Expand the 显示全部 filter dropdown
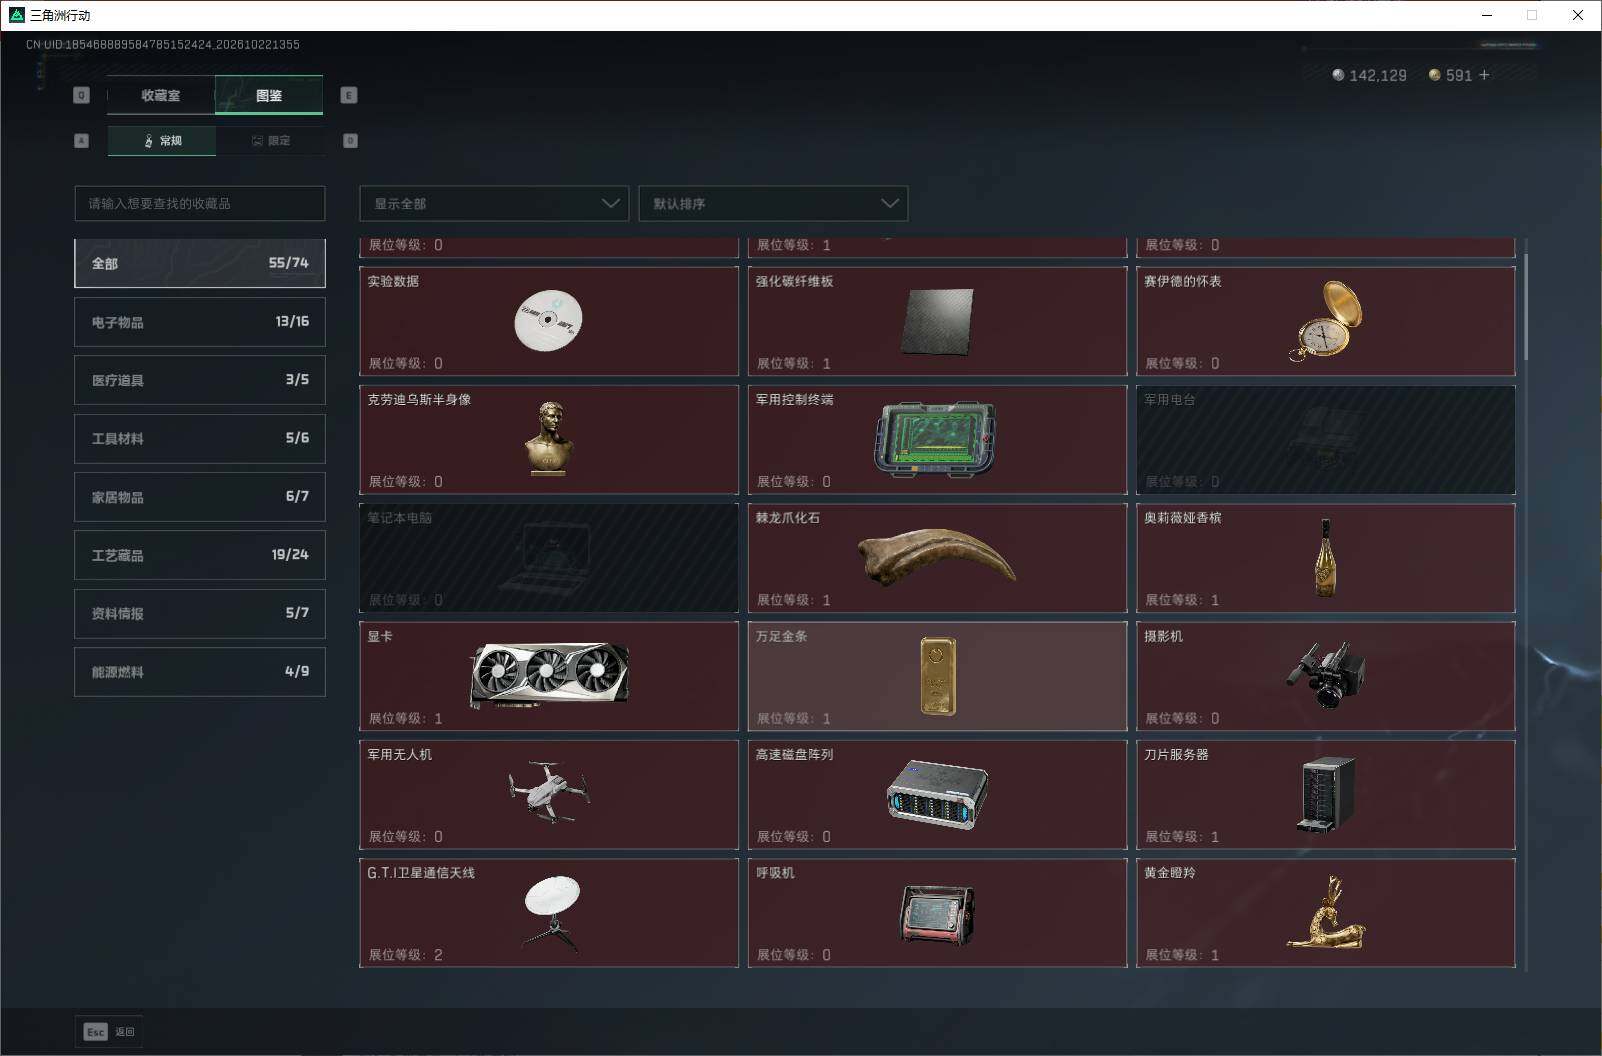 (494, 203)
